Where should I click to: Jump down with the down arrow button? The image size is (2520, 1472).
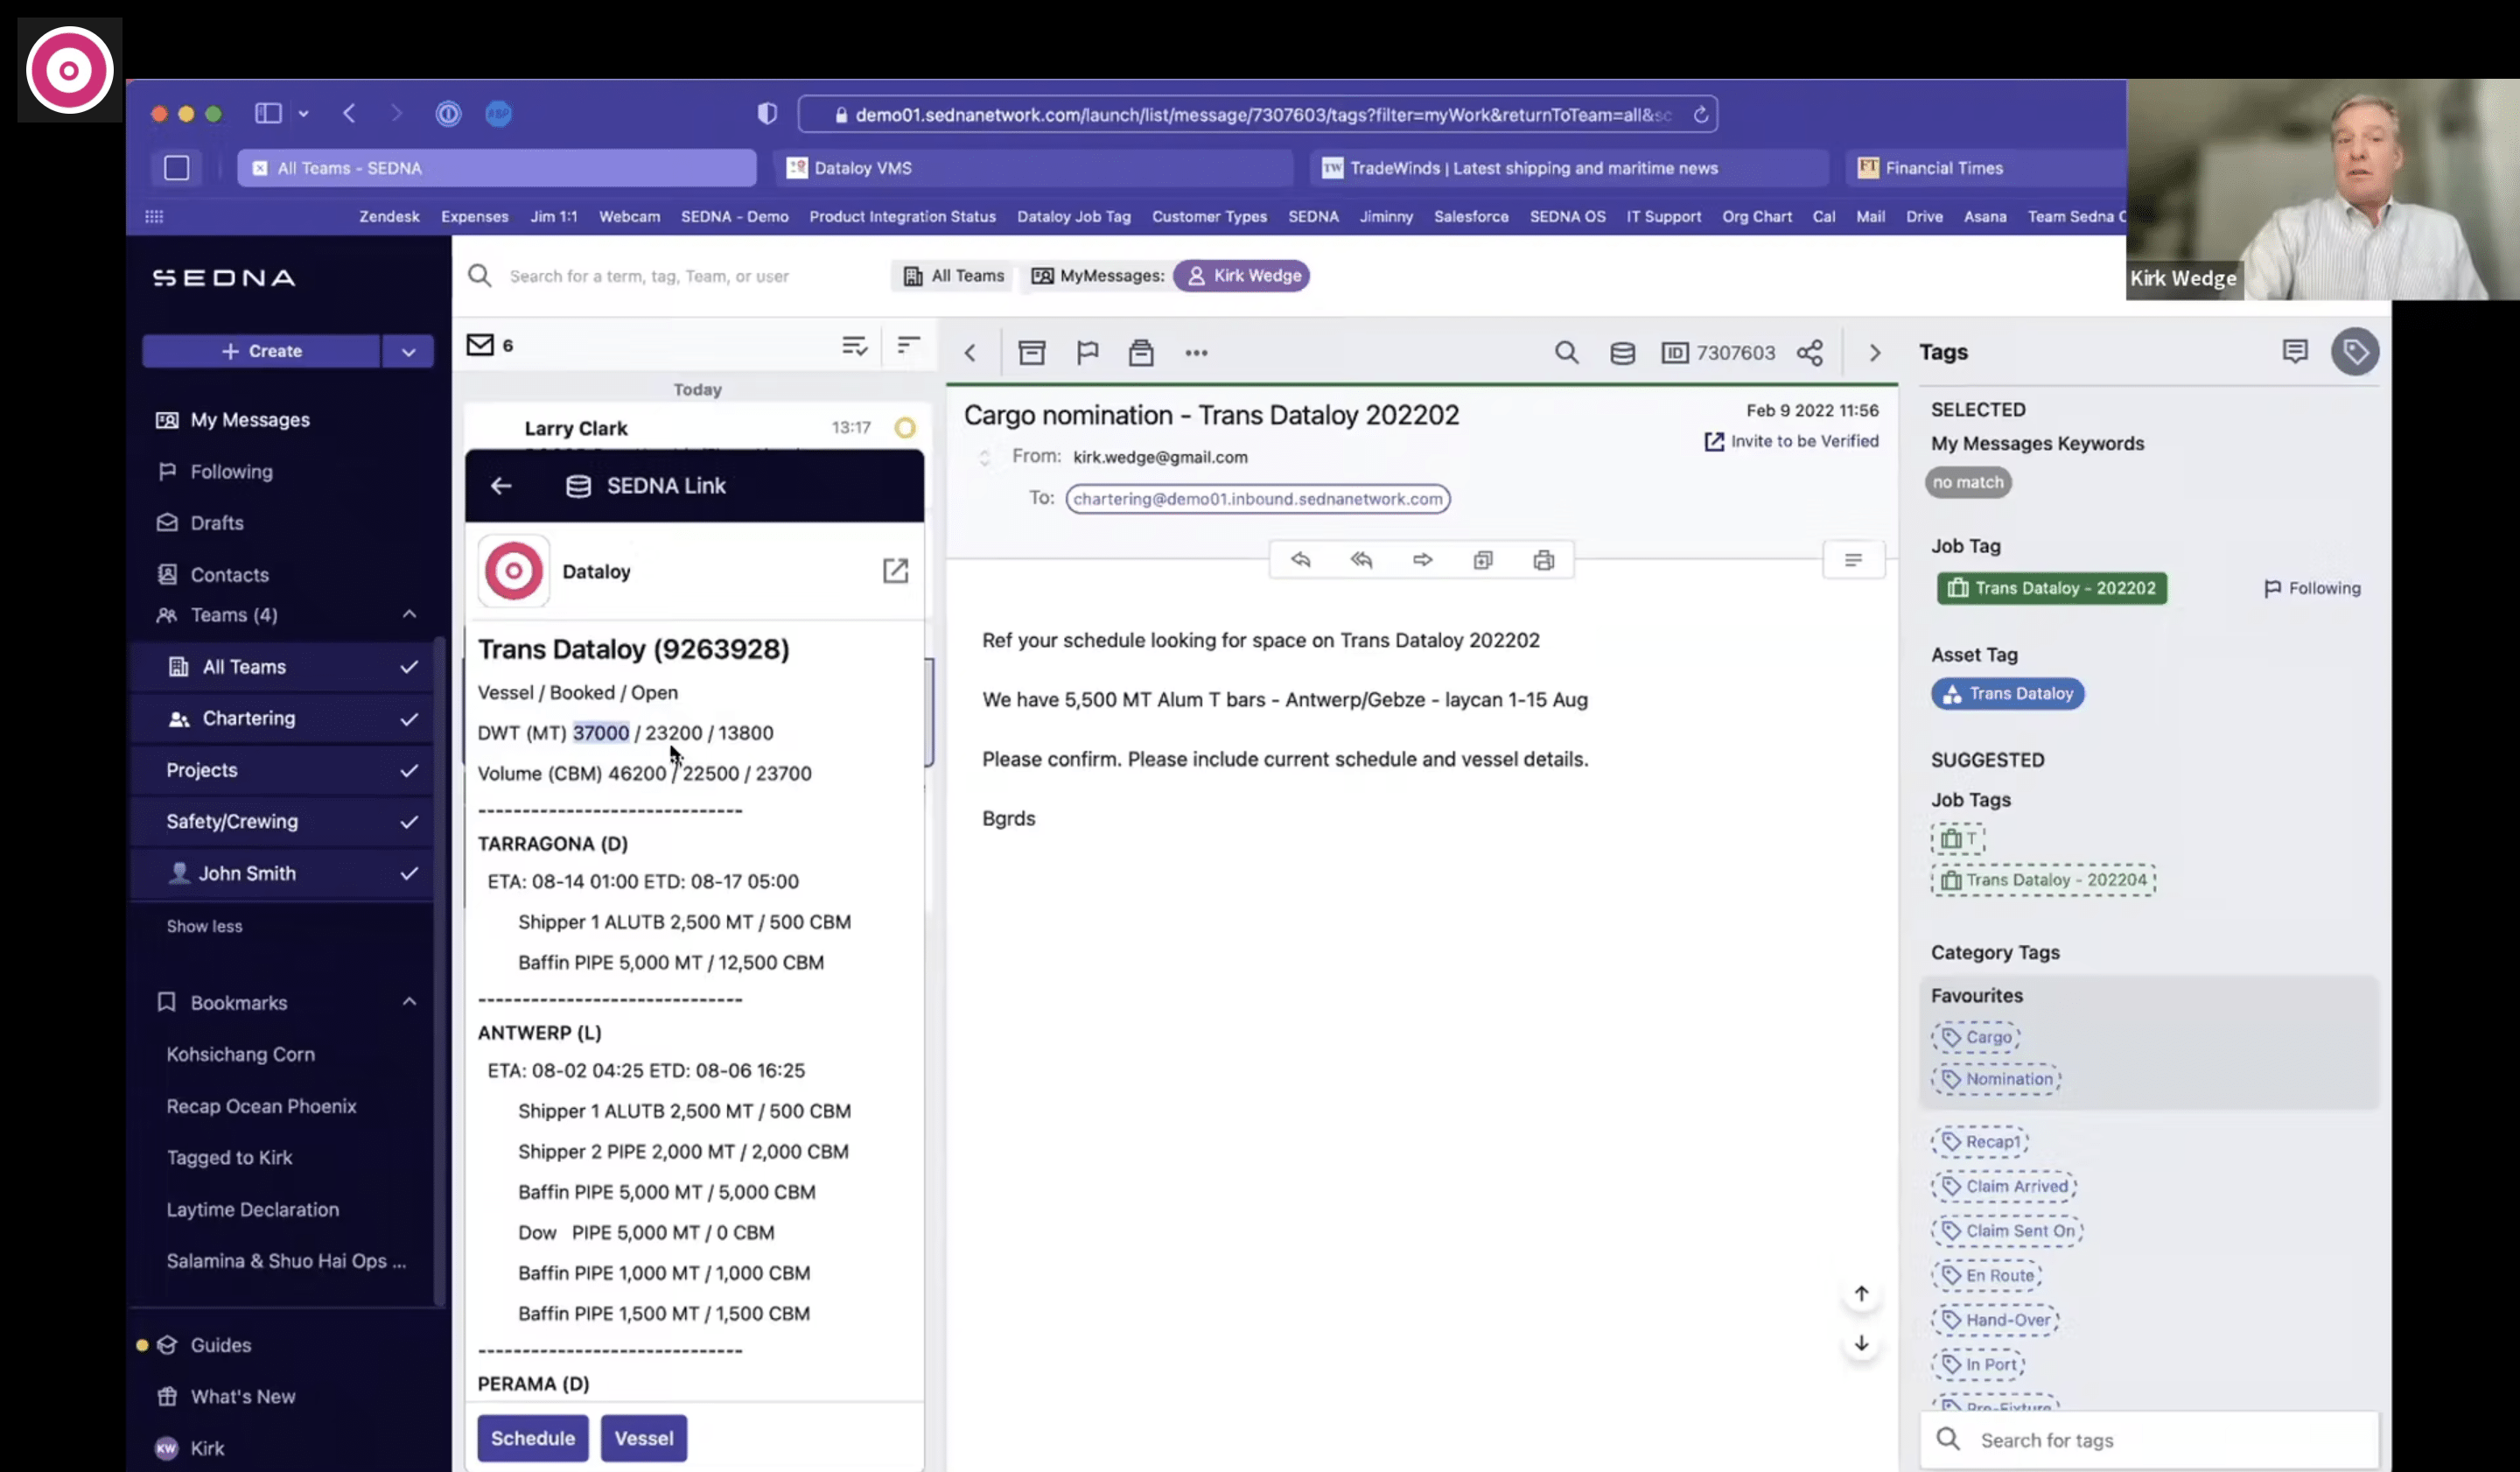[1861, 1343]
